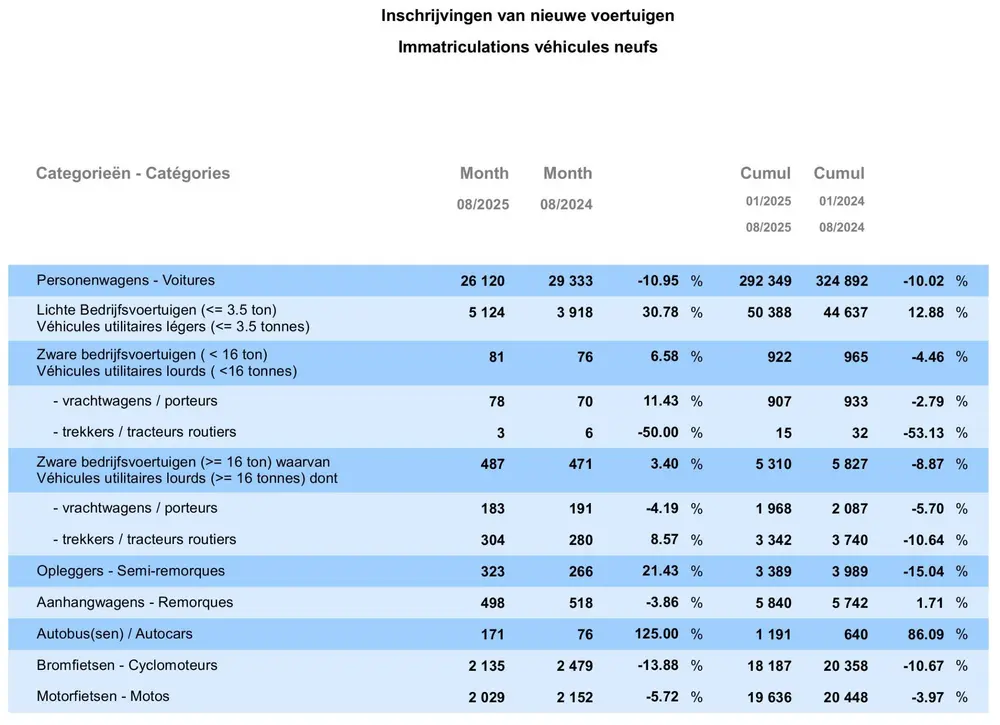Click the -53.13 percentage value
Screen dimensions: 1000x725
[923, 433]
